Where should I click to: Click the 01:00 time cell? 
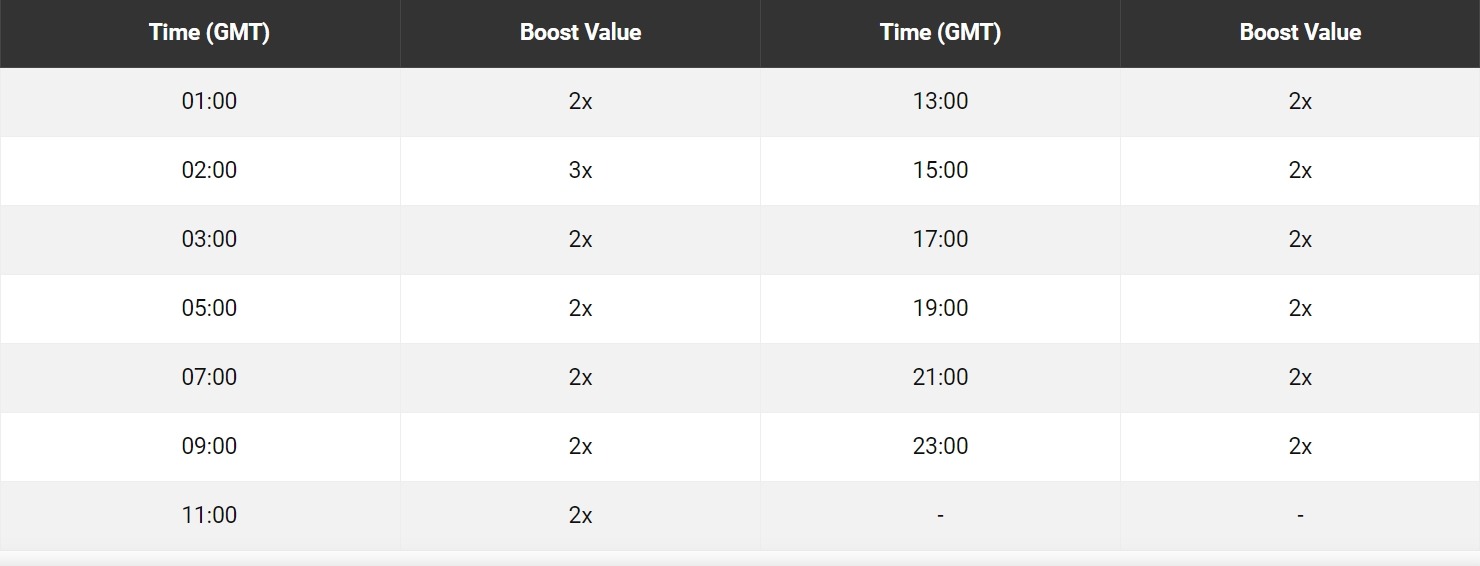tap(209, 101)
